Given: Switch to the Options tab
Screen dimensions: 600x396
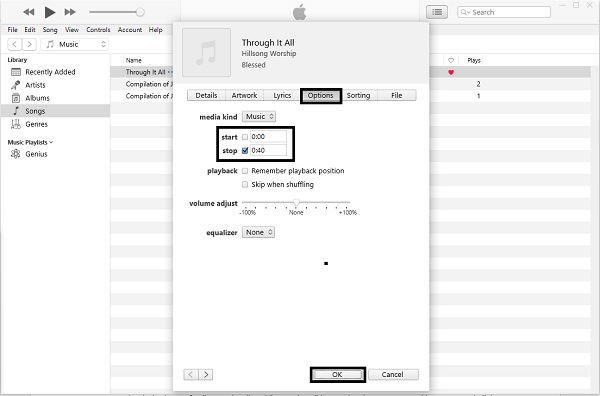Looking at the screenshot, I should click(321, 95).
